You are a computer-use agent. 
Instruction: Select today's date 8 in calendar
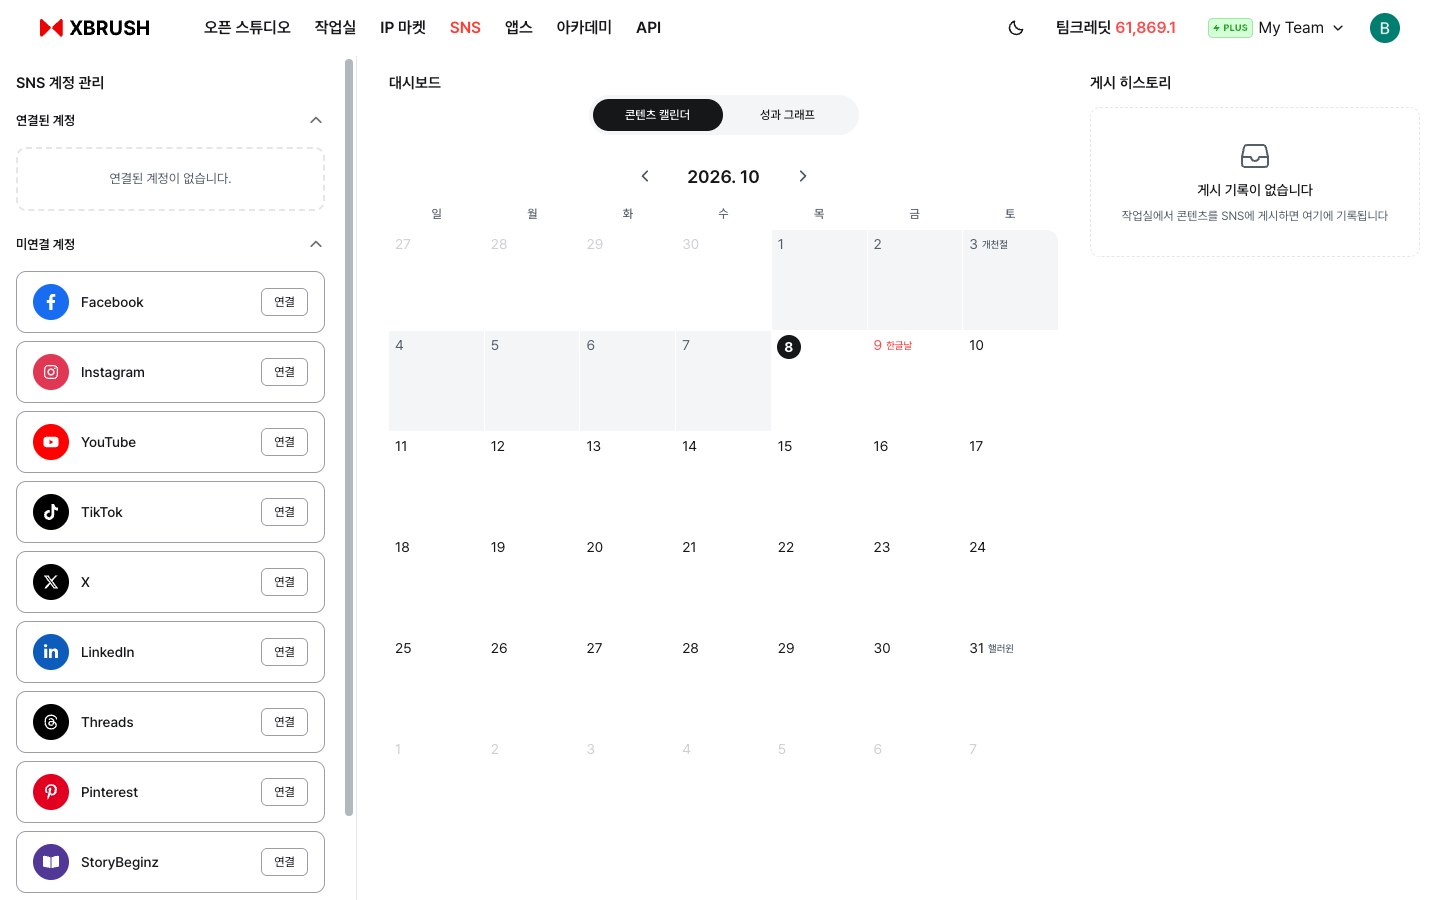[x=788, y=347]
